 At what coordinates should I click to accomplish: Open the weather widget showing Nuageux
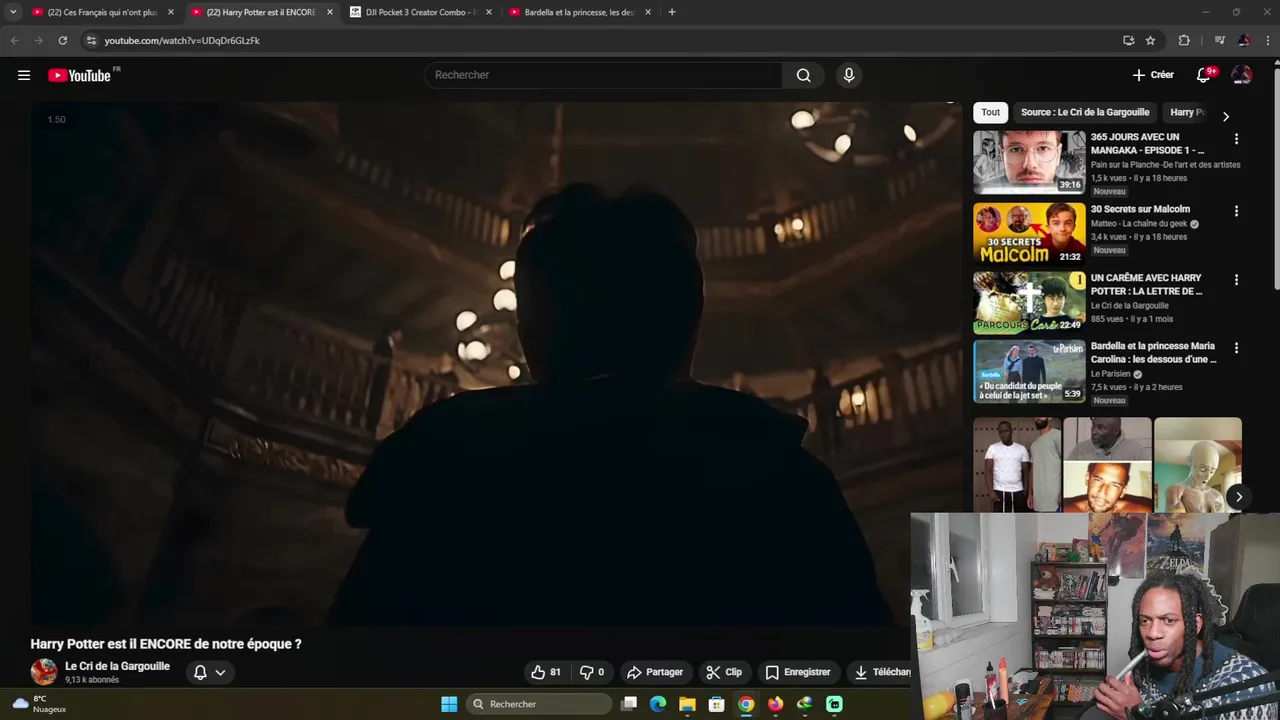40,704
